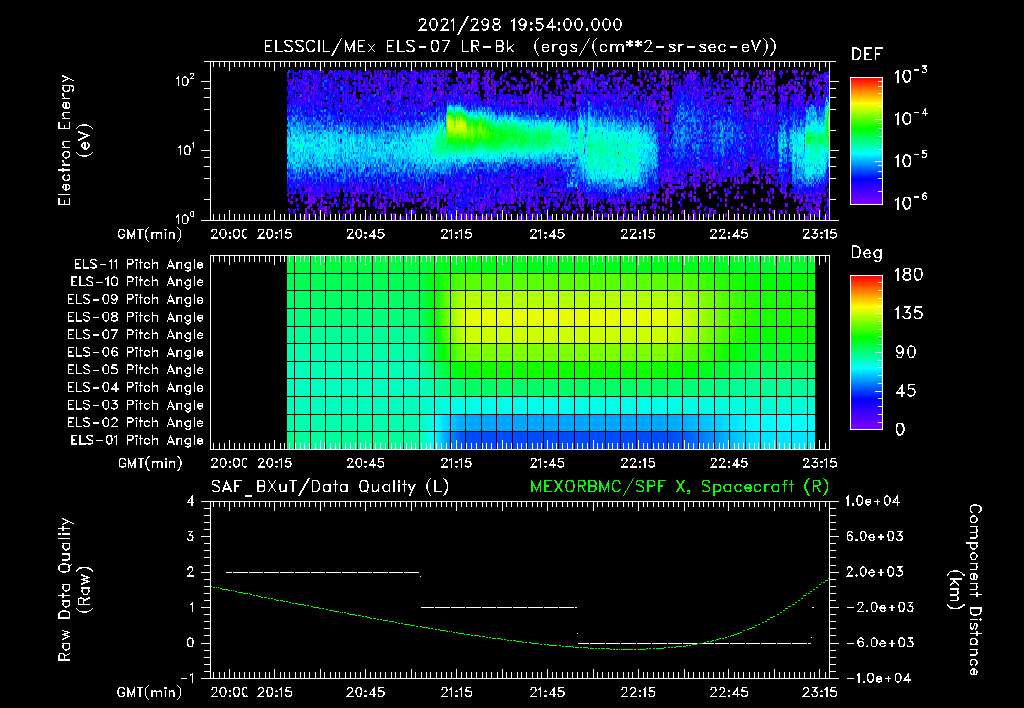The image size is (1024, 708).
Task: Click the "SAF_BXuT/Data Quality (L)" legend text
Action: [x=330, y=487]
